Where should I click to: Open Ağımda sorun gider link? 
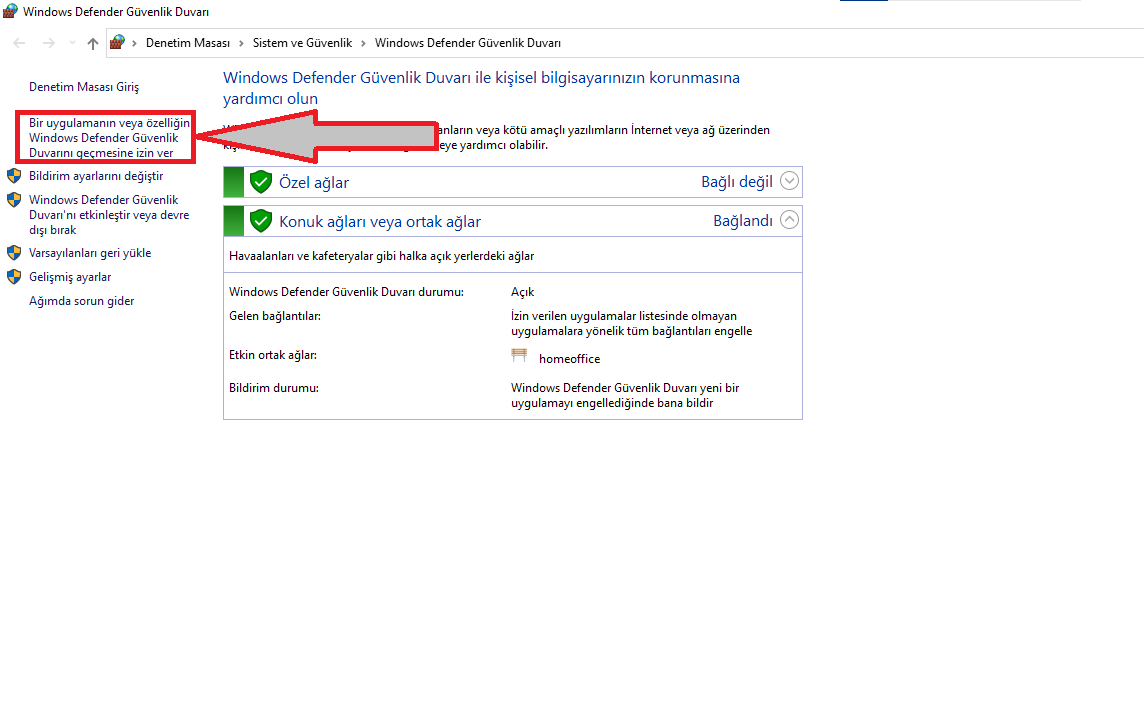click(82, 301)
